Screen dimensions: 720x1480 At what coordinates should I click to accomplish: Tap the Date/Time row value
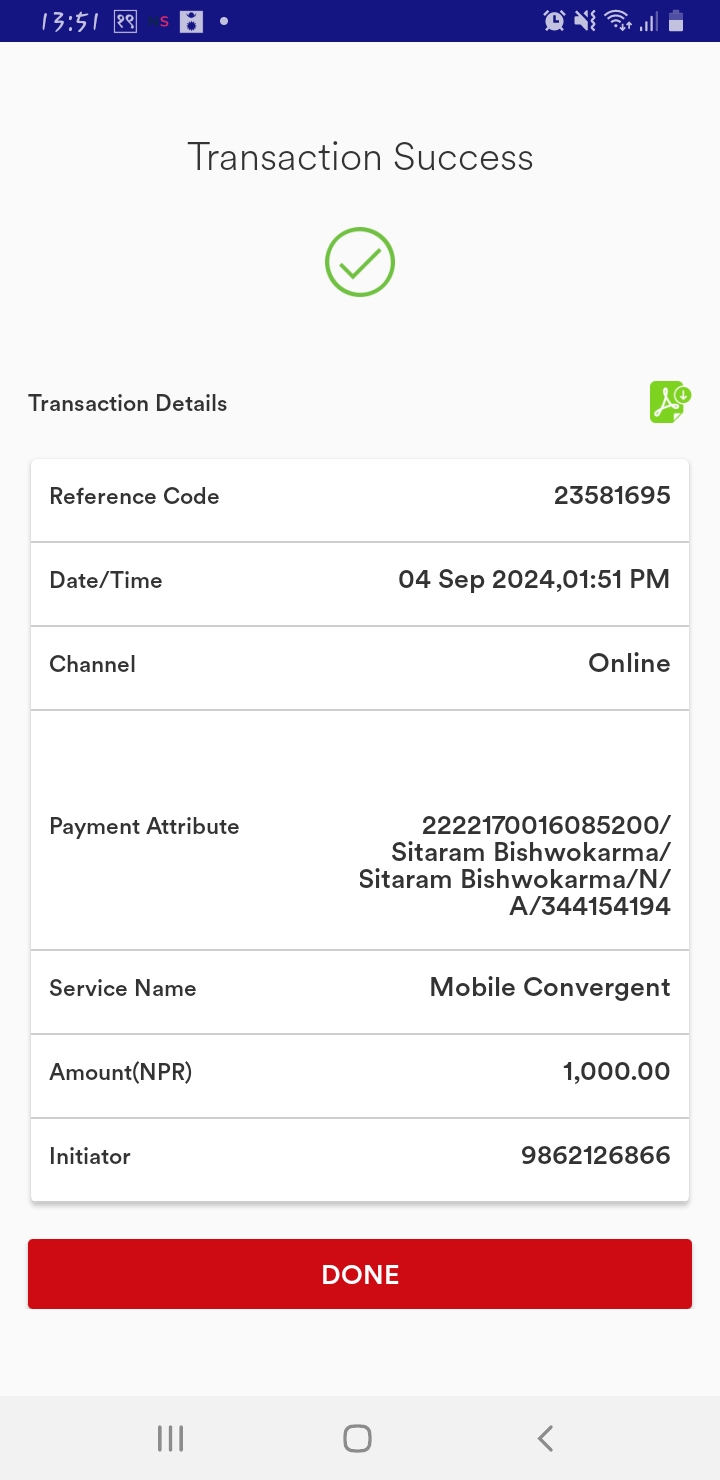click(534, 580)
